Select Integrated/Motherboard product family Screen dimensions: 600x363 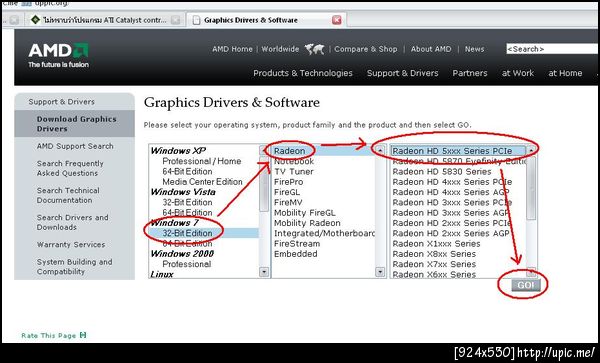tap(324, 233)
